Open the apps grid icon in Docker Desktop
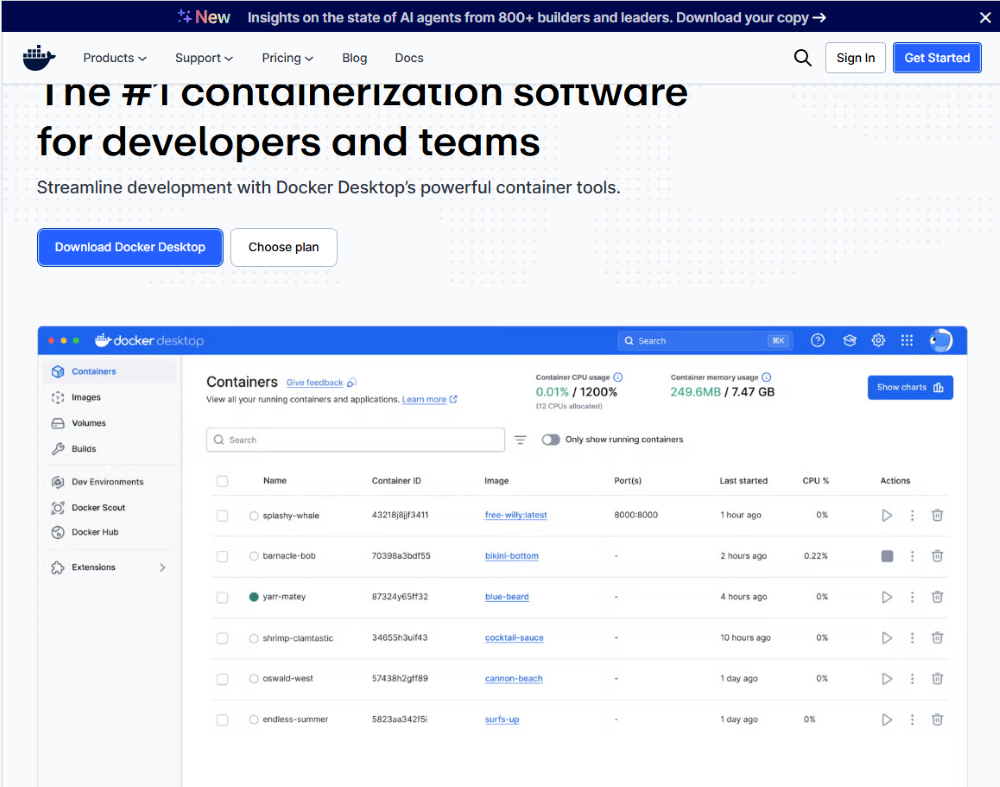The image size is (1000, 787). tap(907, 341)
